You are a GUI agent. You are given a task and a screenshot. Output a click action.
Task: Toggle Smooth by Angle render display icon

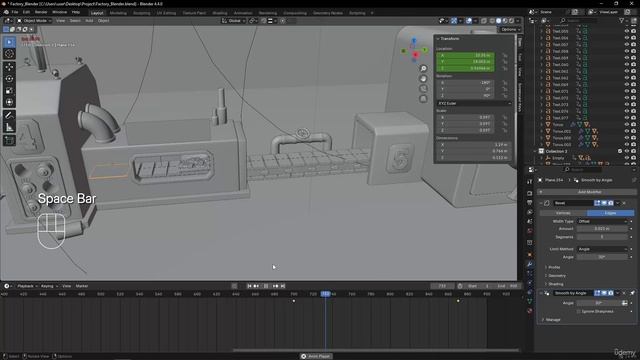[x=611, y=293]
